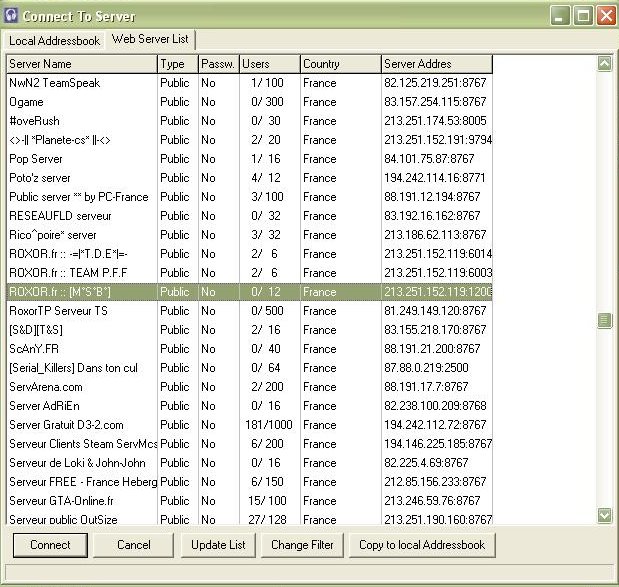Select Public server ** by PC-France
The width and height of the screenshot is (619, 587).
pos(249,197)
